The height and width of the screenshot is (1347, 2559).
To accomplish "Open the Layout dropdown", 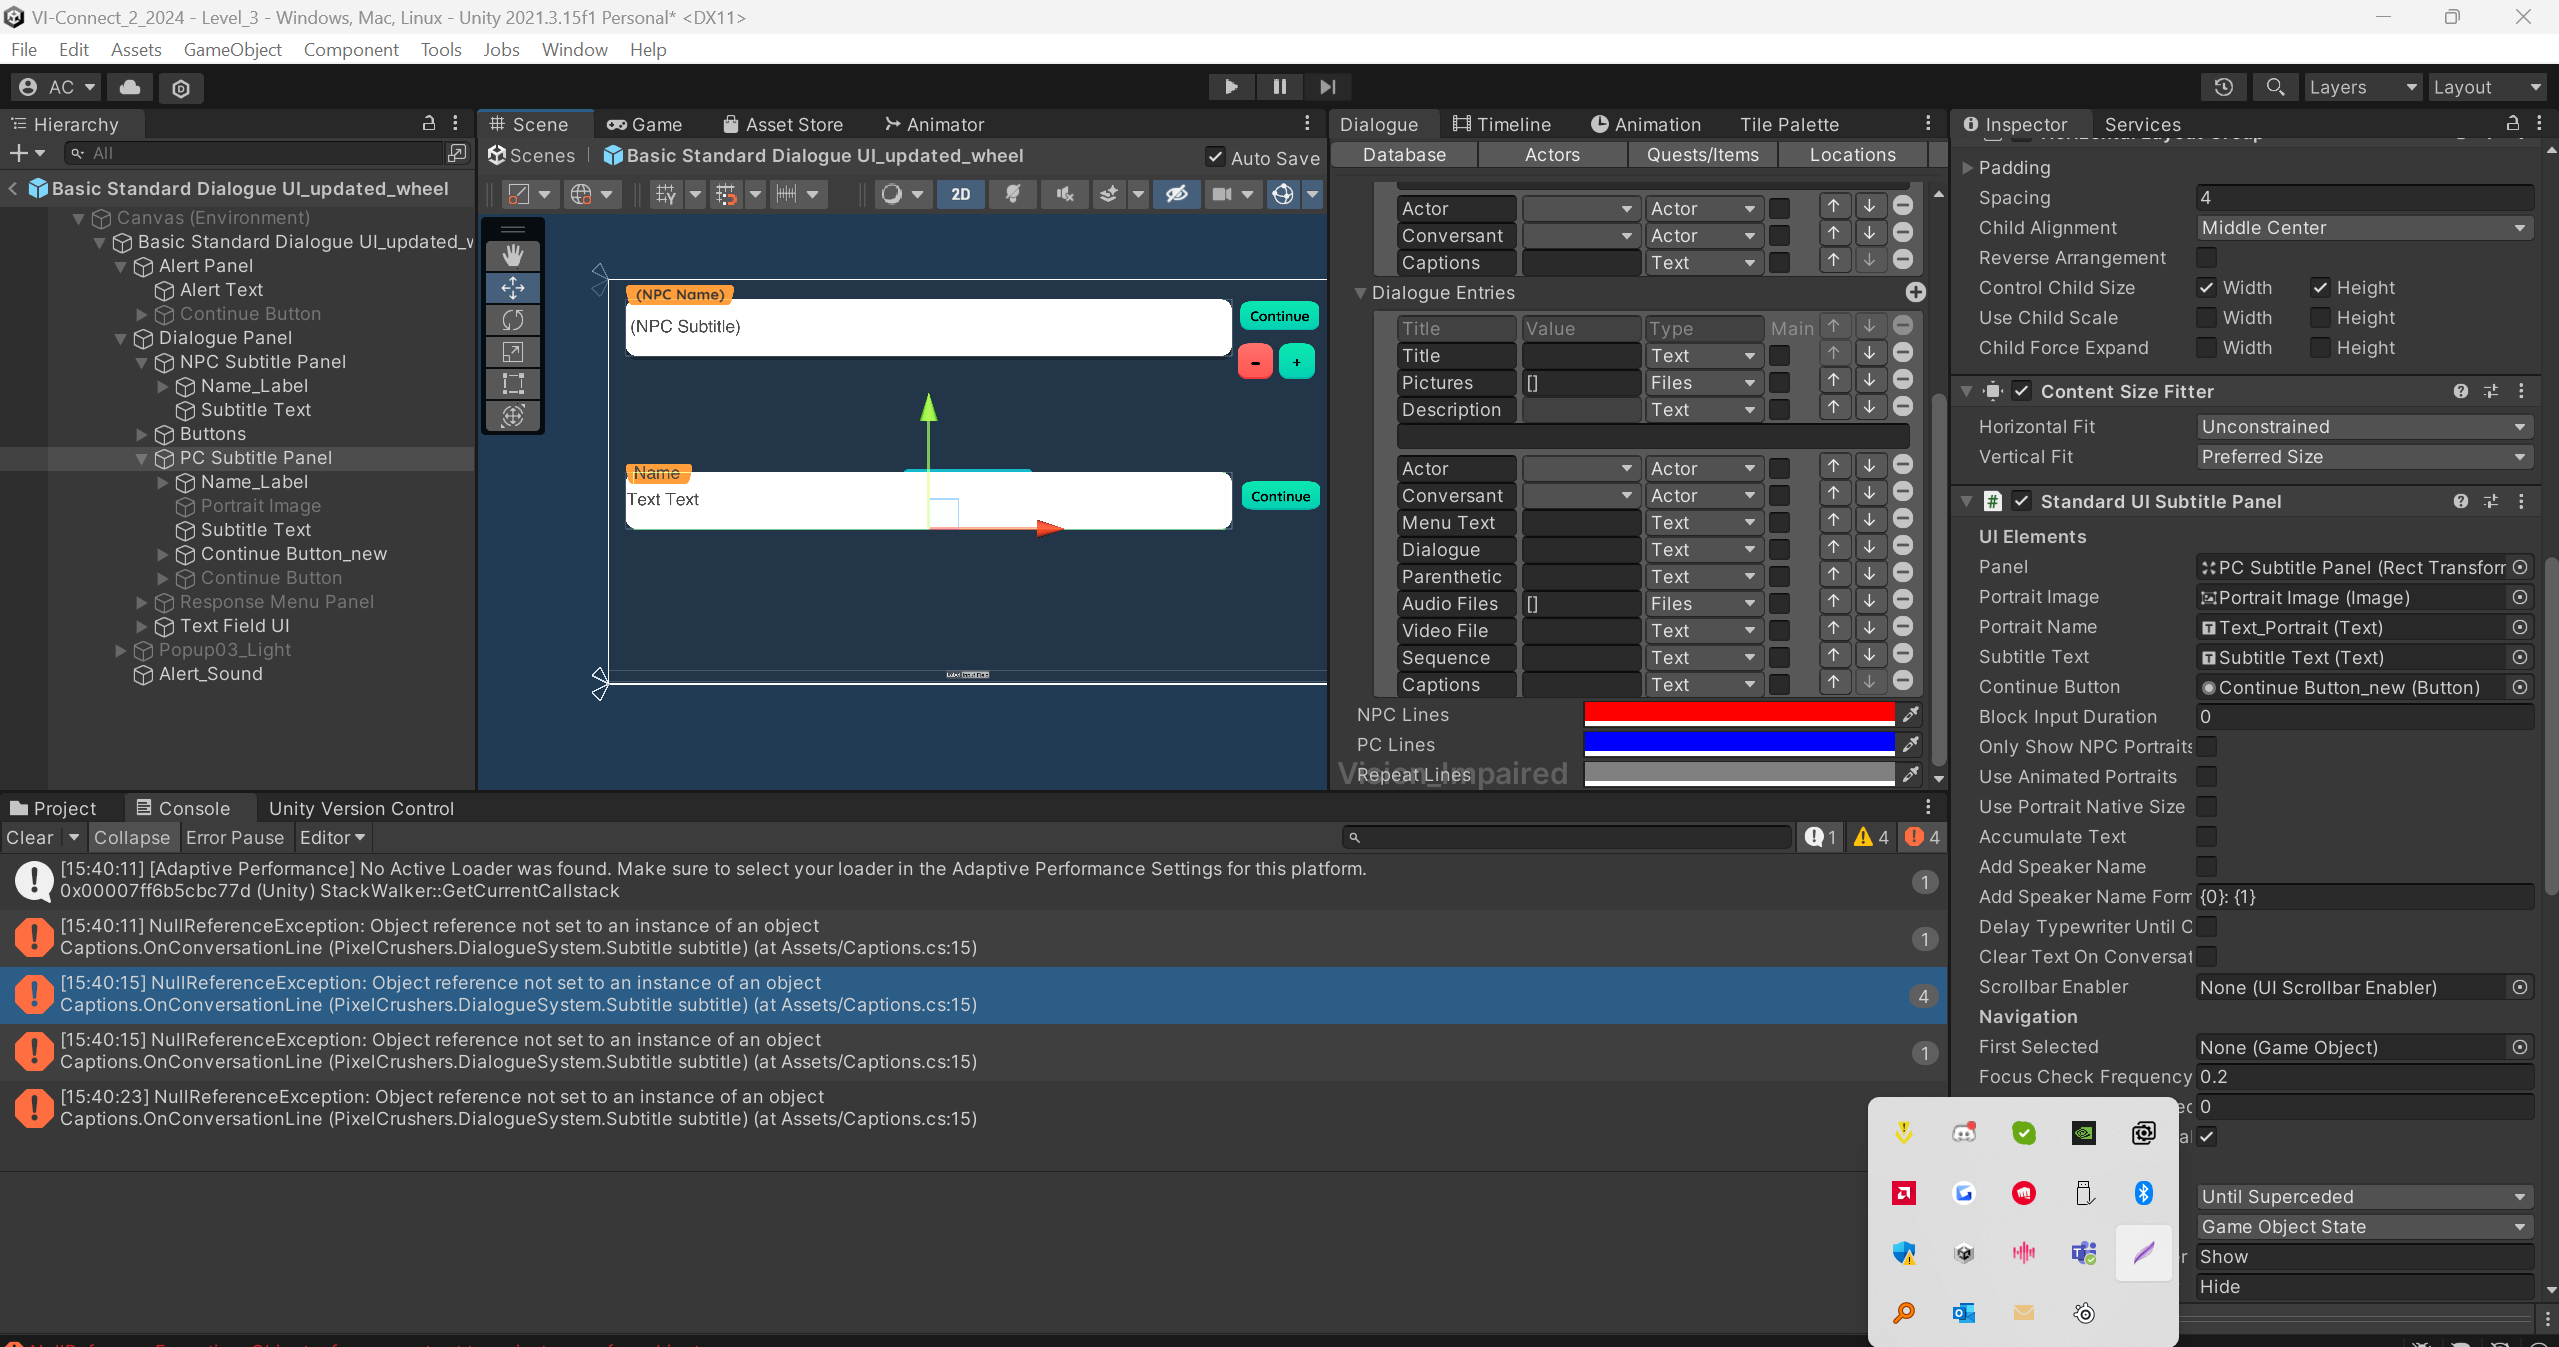I will click(2486, 87).
